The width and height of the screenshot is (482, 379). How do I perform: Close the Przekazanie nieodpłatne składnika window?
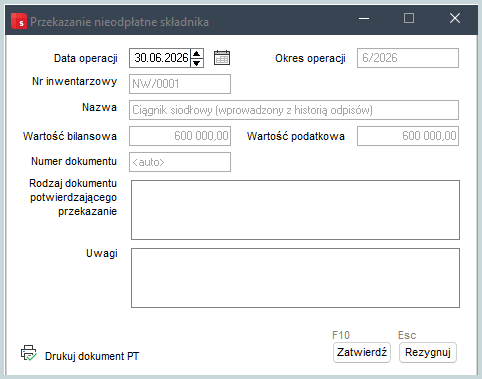coord(455,18)
